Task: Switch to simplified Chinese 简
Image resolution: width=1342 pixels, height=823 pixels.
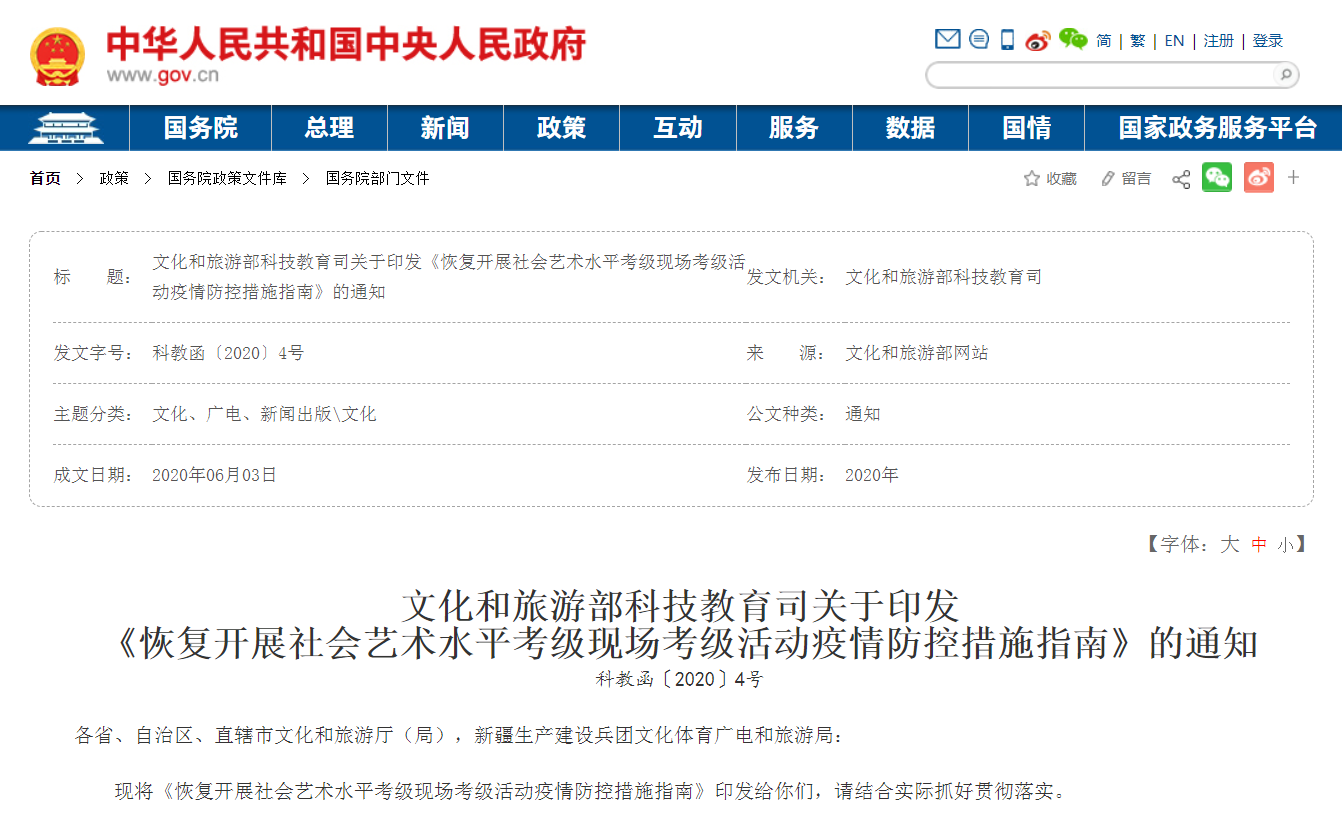Action: [1103, 41]
